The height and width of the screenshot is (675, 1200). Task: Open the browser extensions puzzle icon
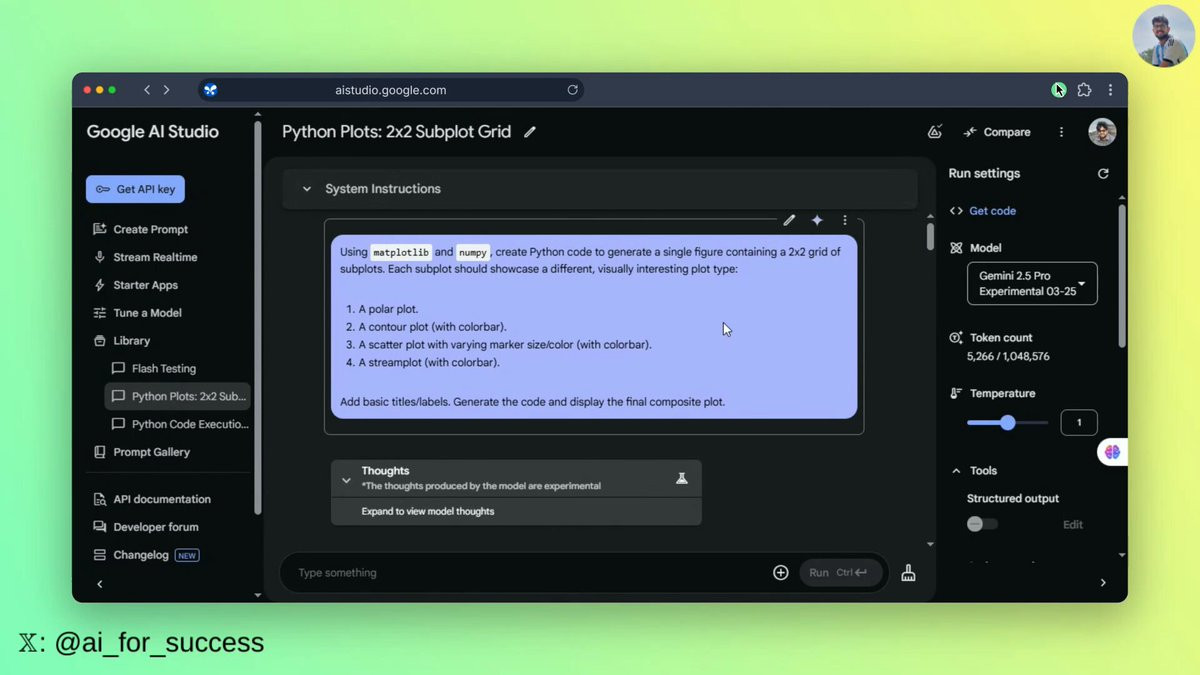tap(1084, 90)
